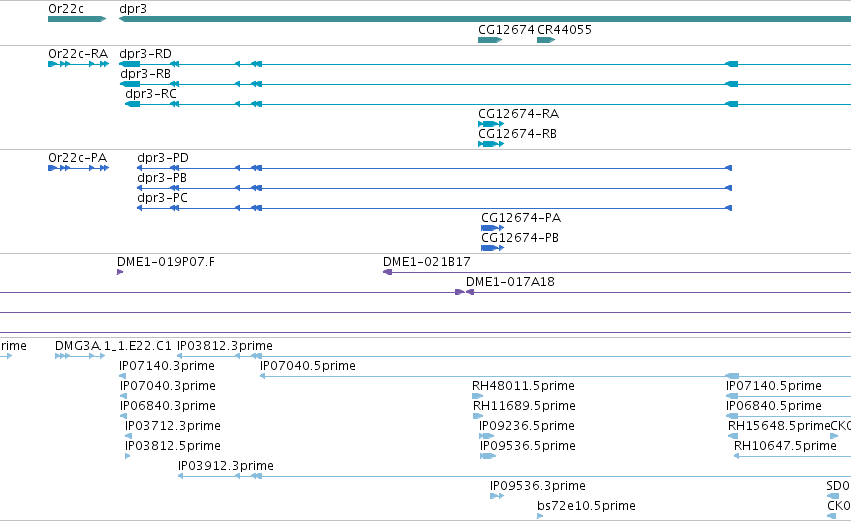Screen dimensions: 851x521
Task: Select the dpr3-PD CDS label
Action: 163,158
